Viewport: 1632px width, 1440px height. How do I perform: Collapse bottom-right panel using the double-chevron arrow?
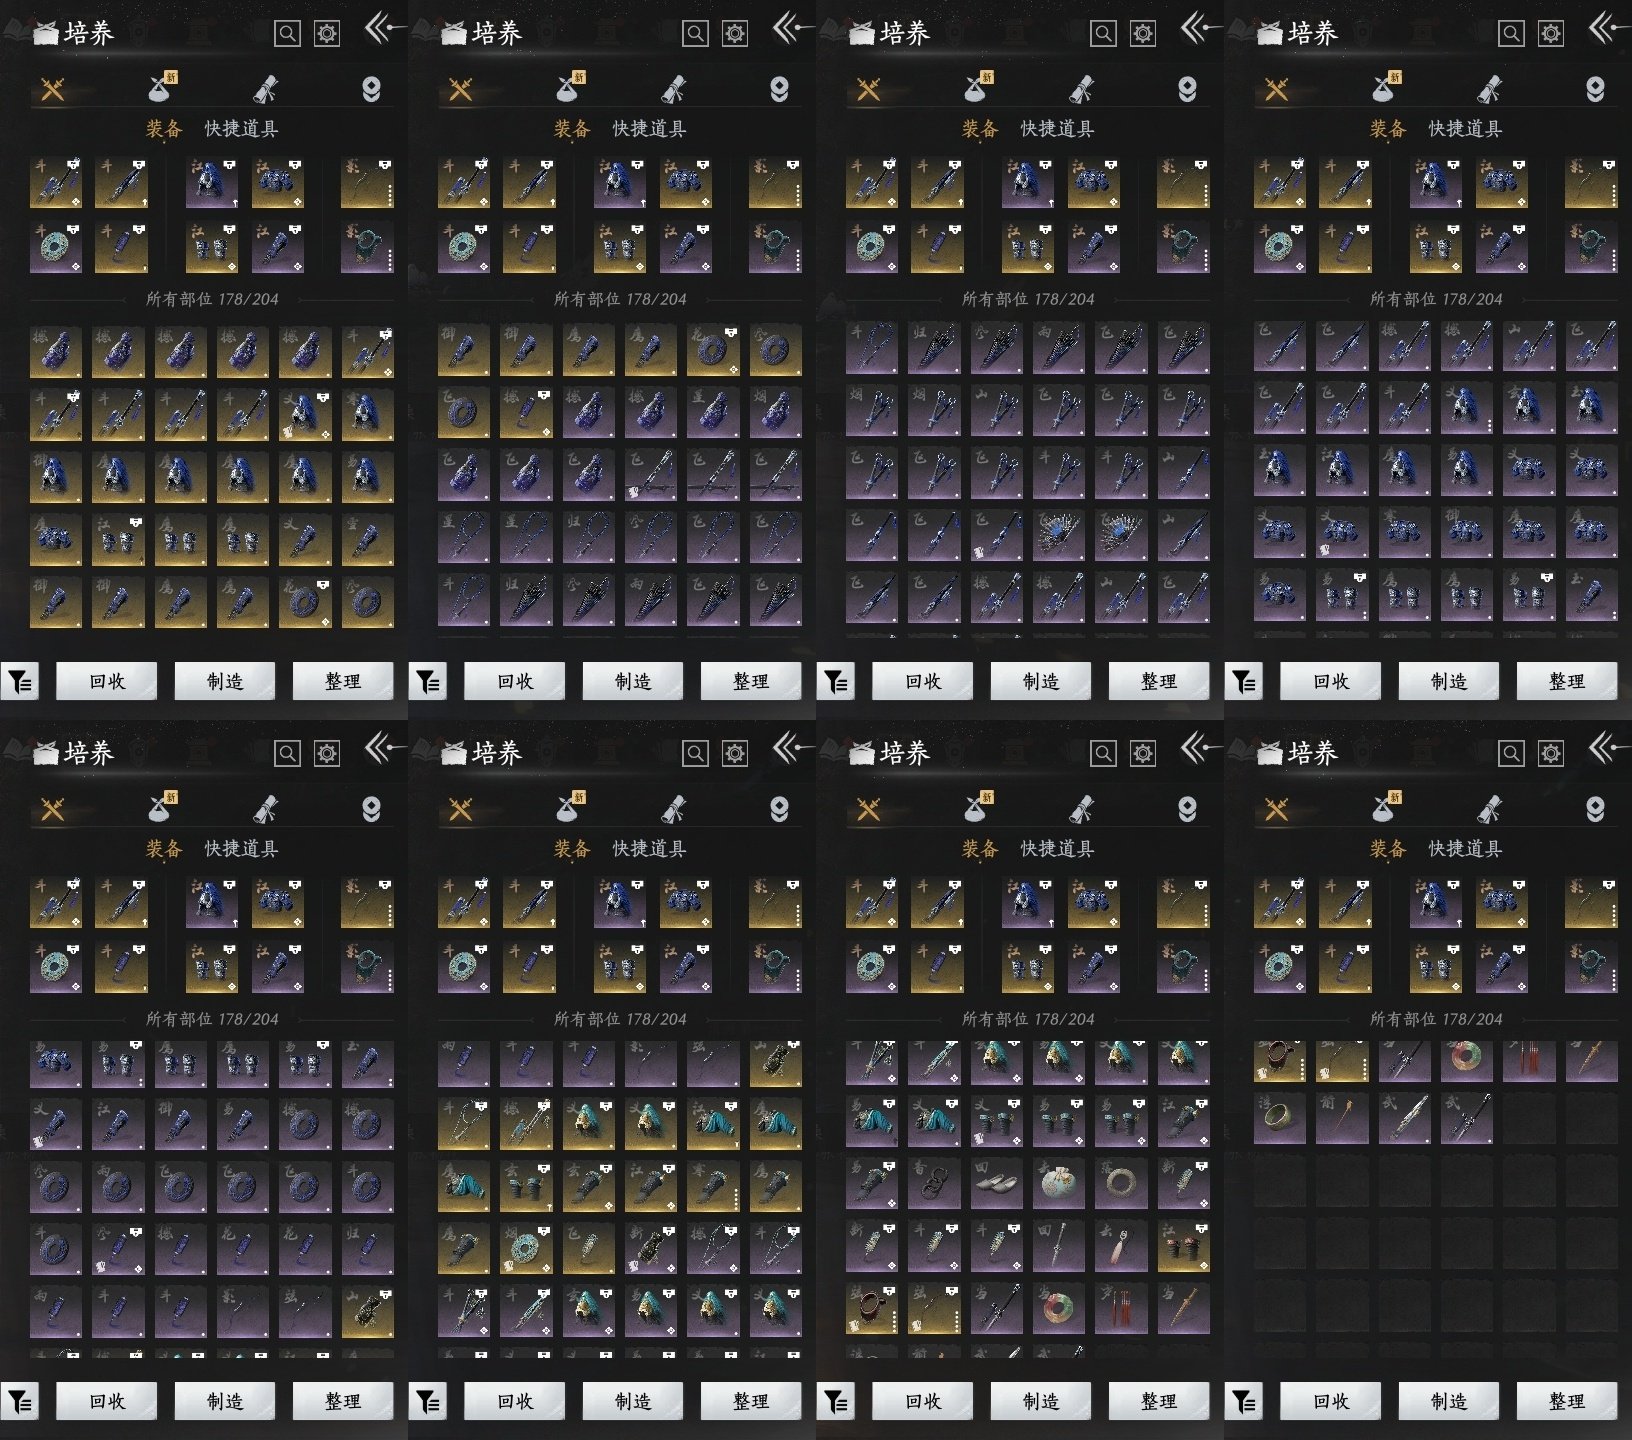pos(1605,748)
